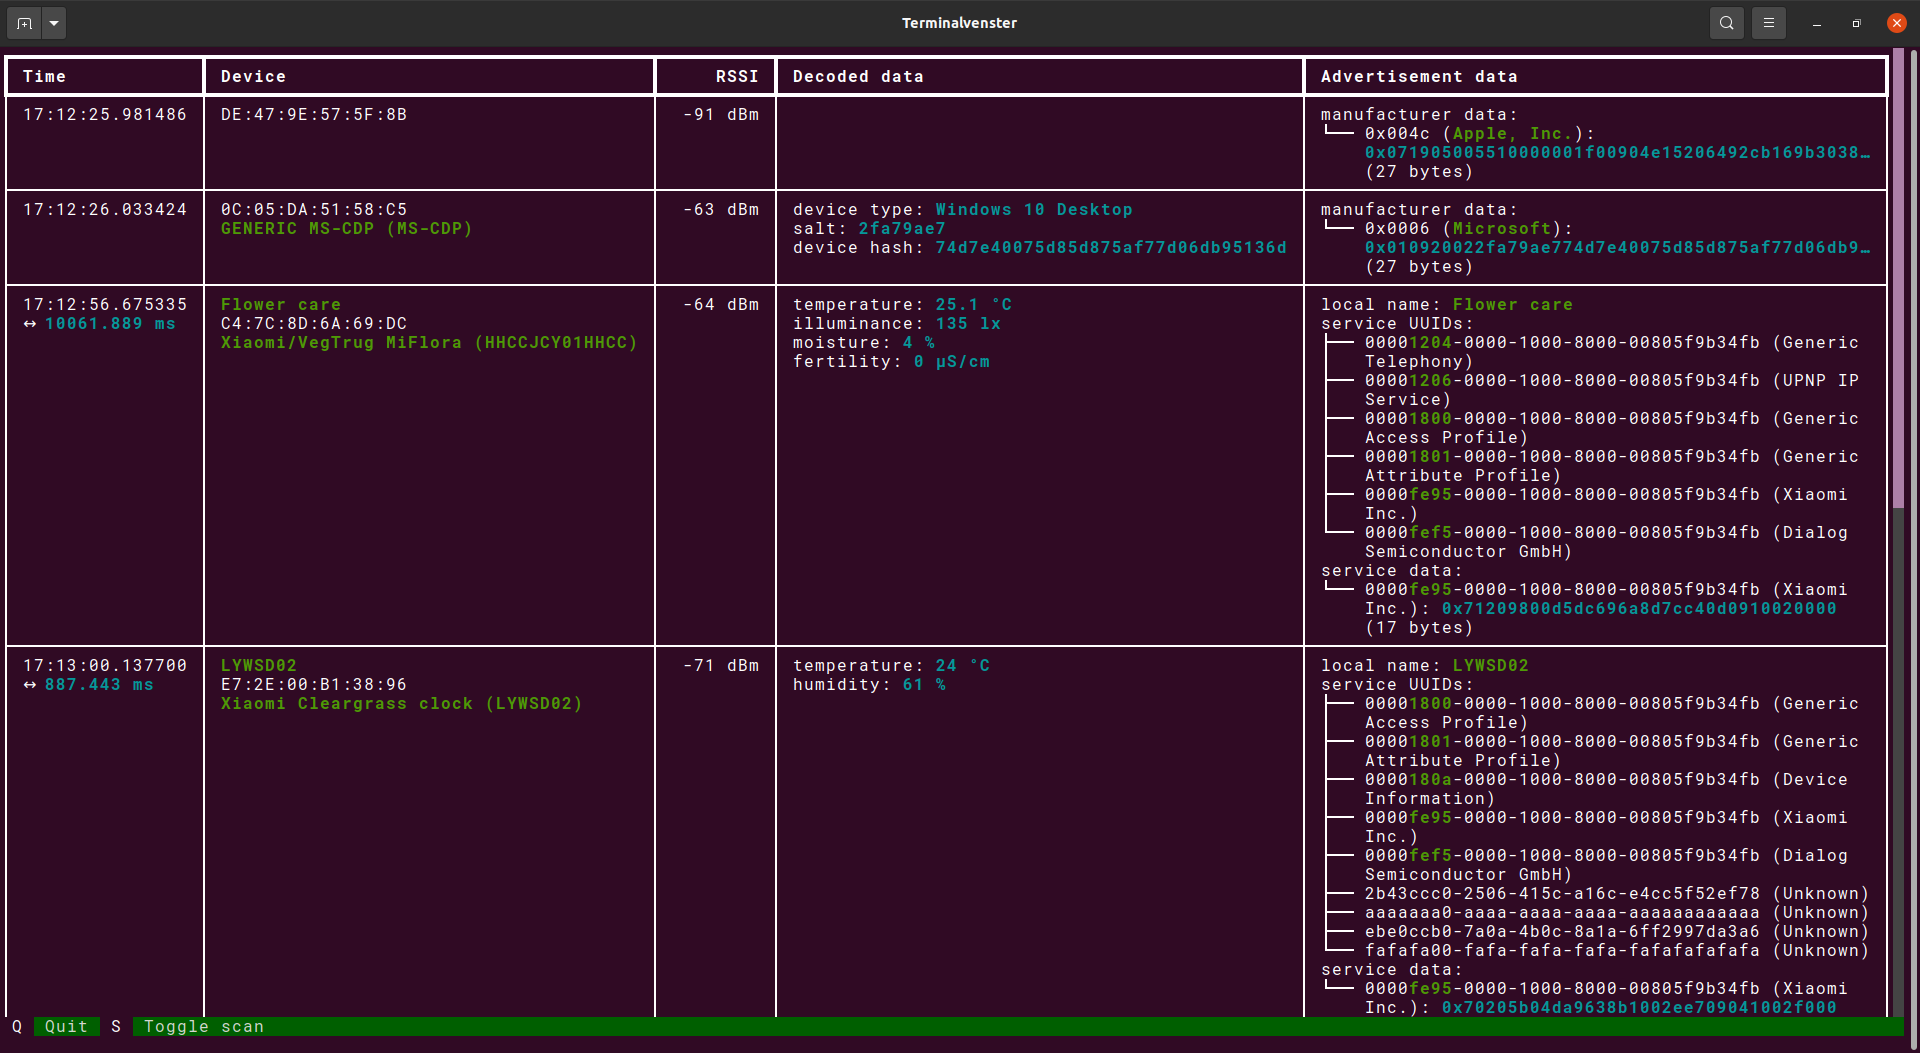Click local name Flower care in advertisement data

1513,305
